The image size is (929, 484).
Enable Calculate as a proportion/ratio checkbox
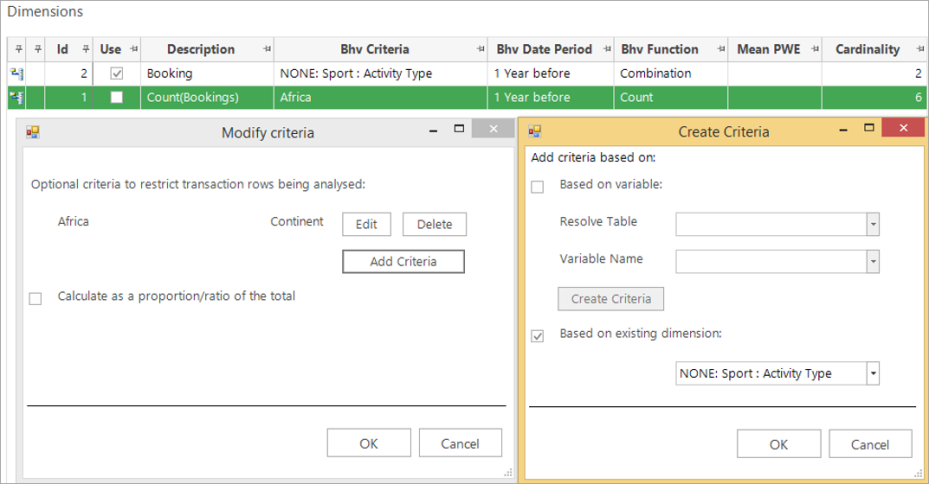(36, 299)
